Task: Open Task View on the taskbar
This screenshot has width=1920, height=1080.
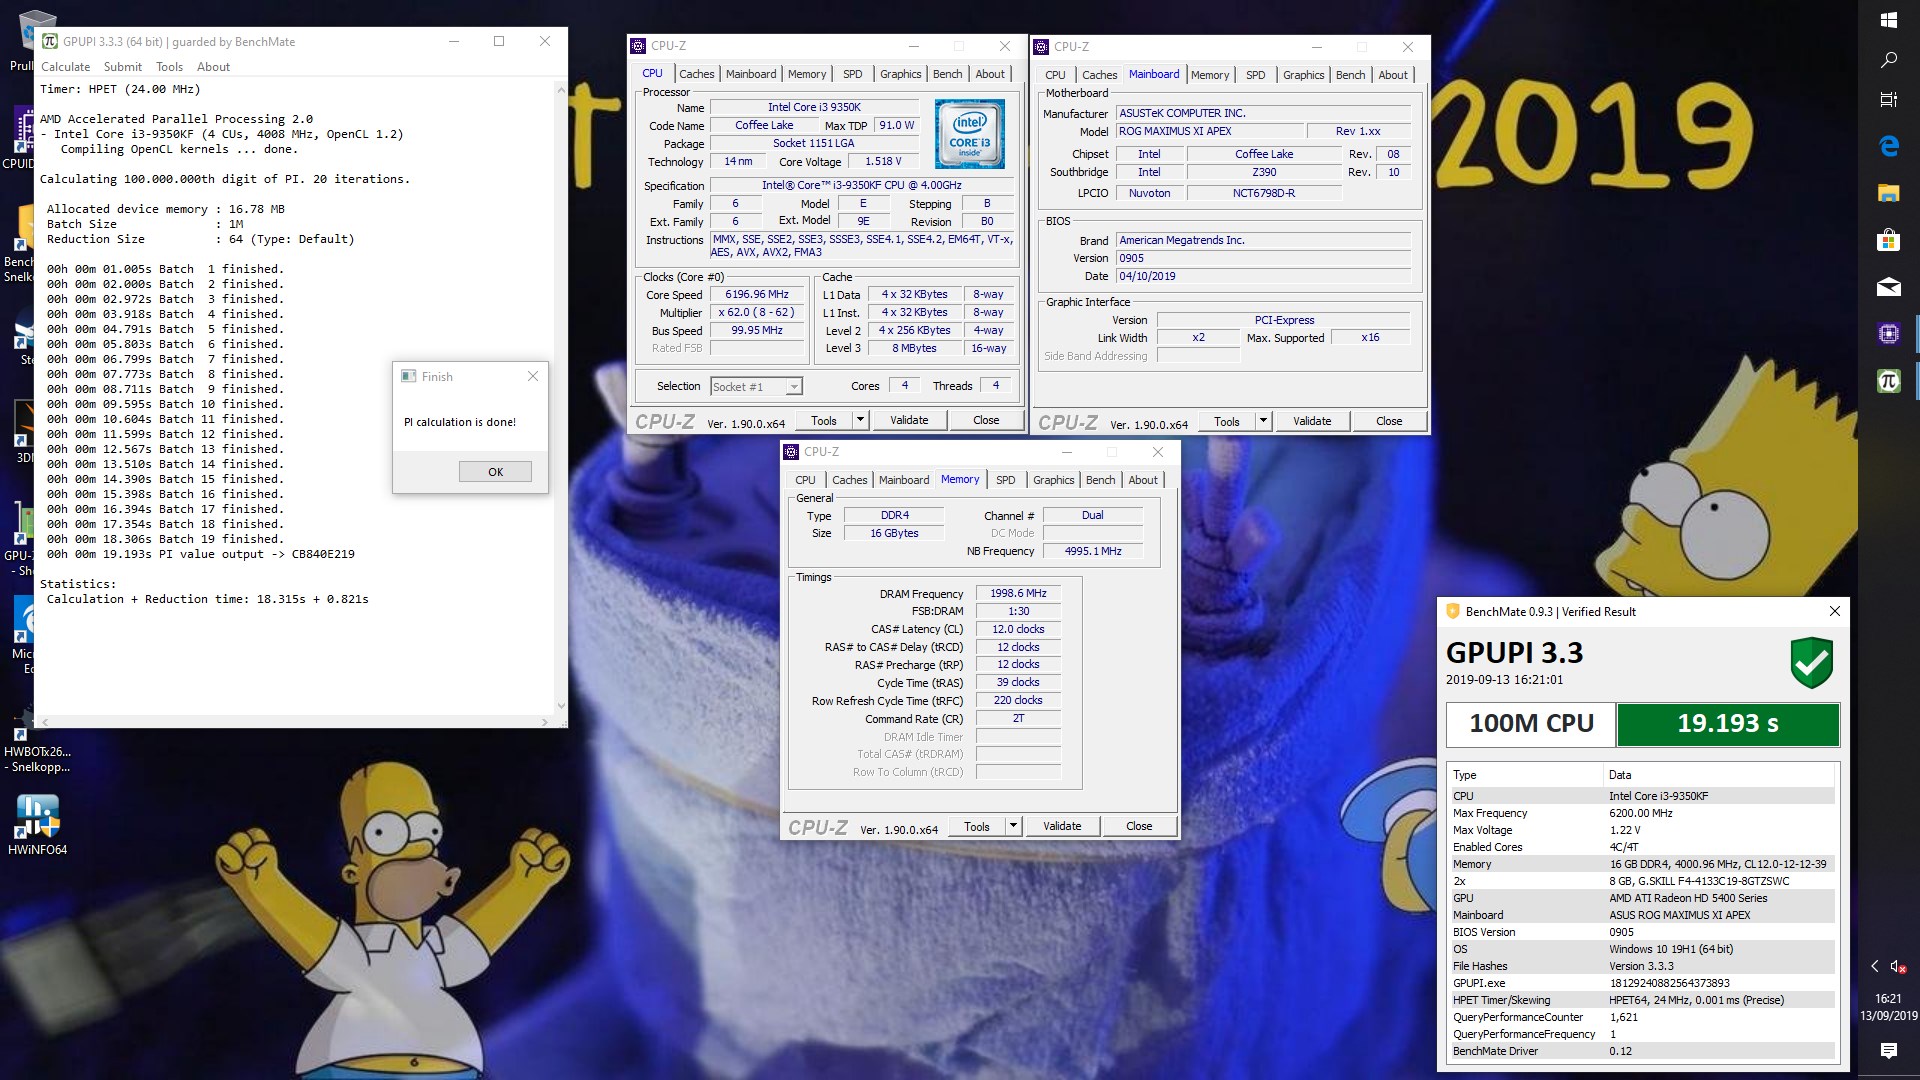Action: pos(1888,100)
